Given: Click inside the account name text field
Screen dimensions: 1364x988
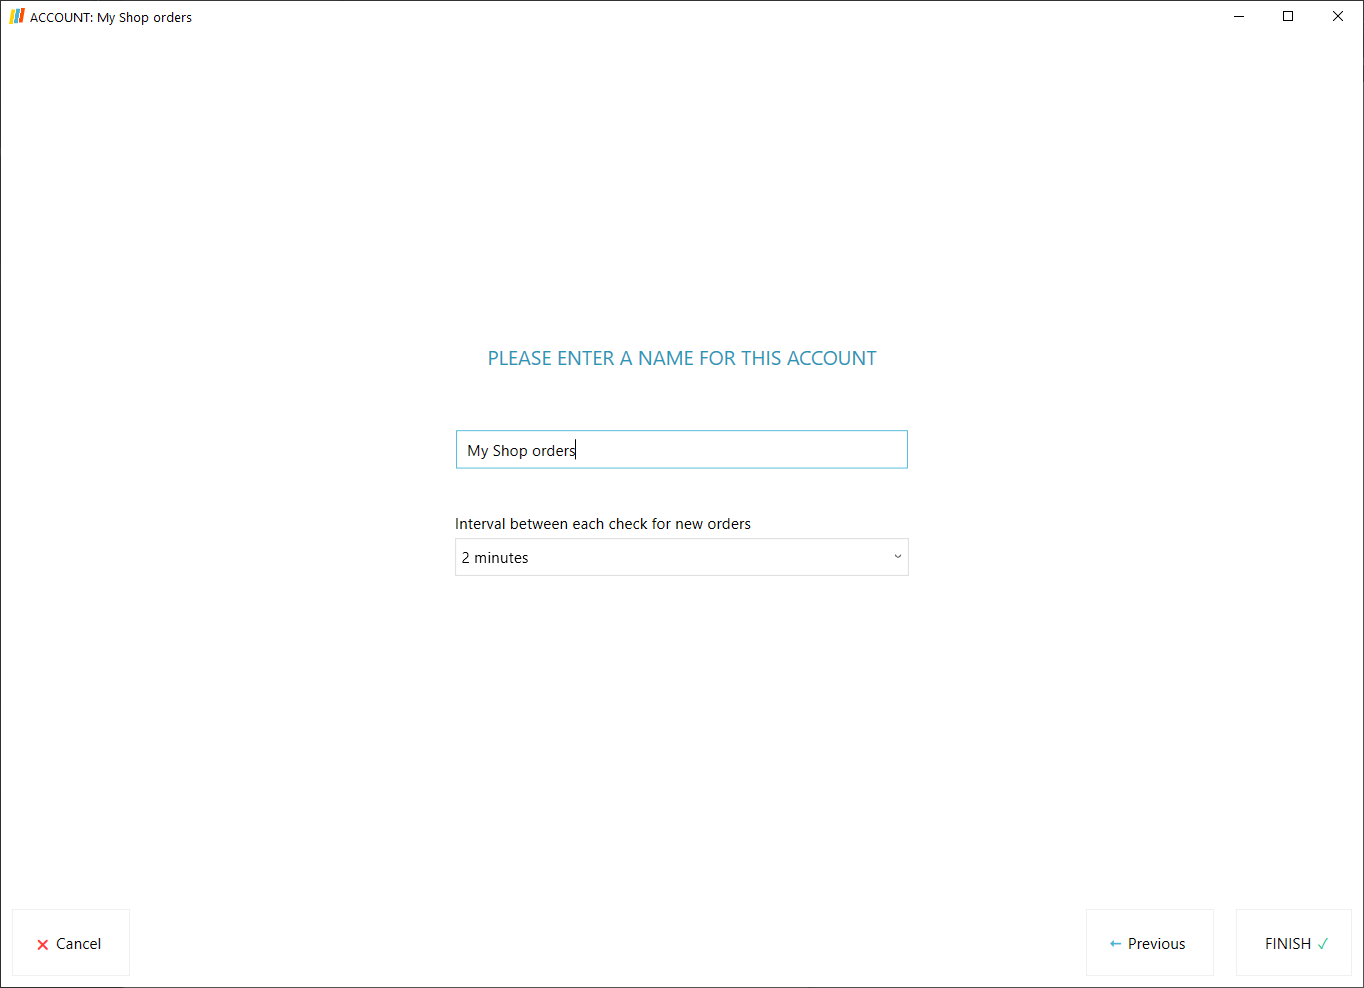Looking at the screenshot, I should pyautogui.click(x=681, y=449).
